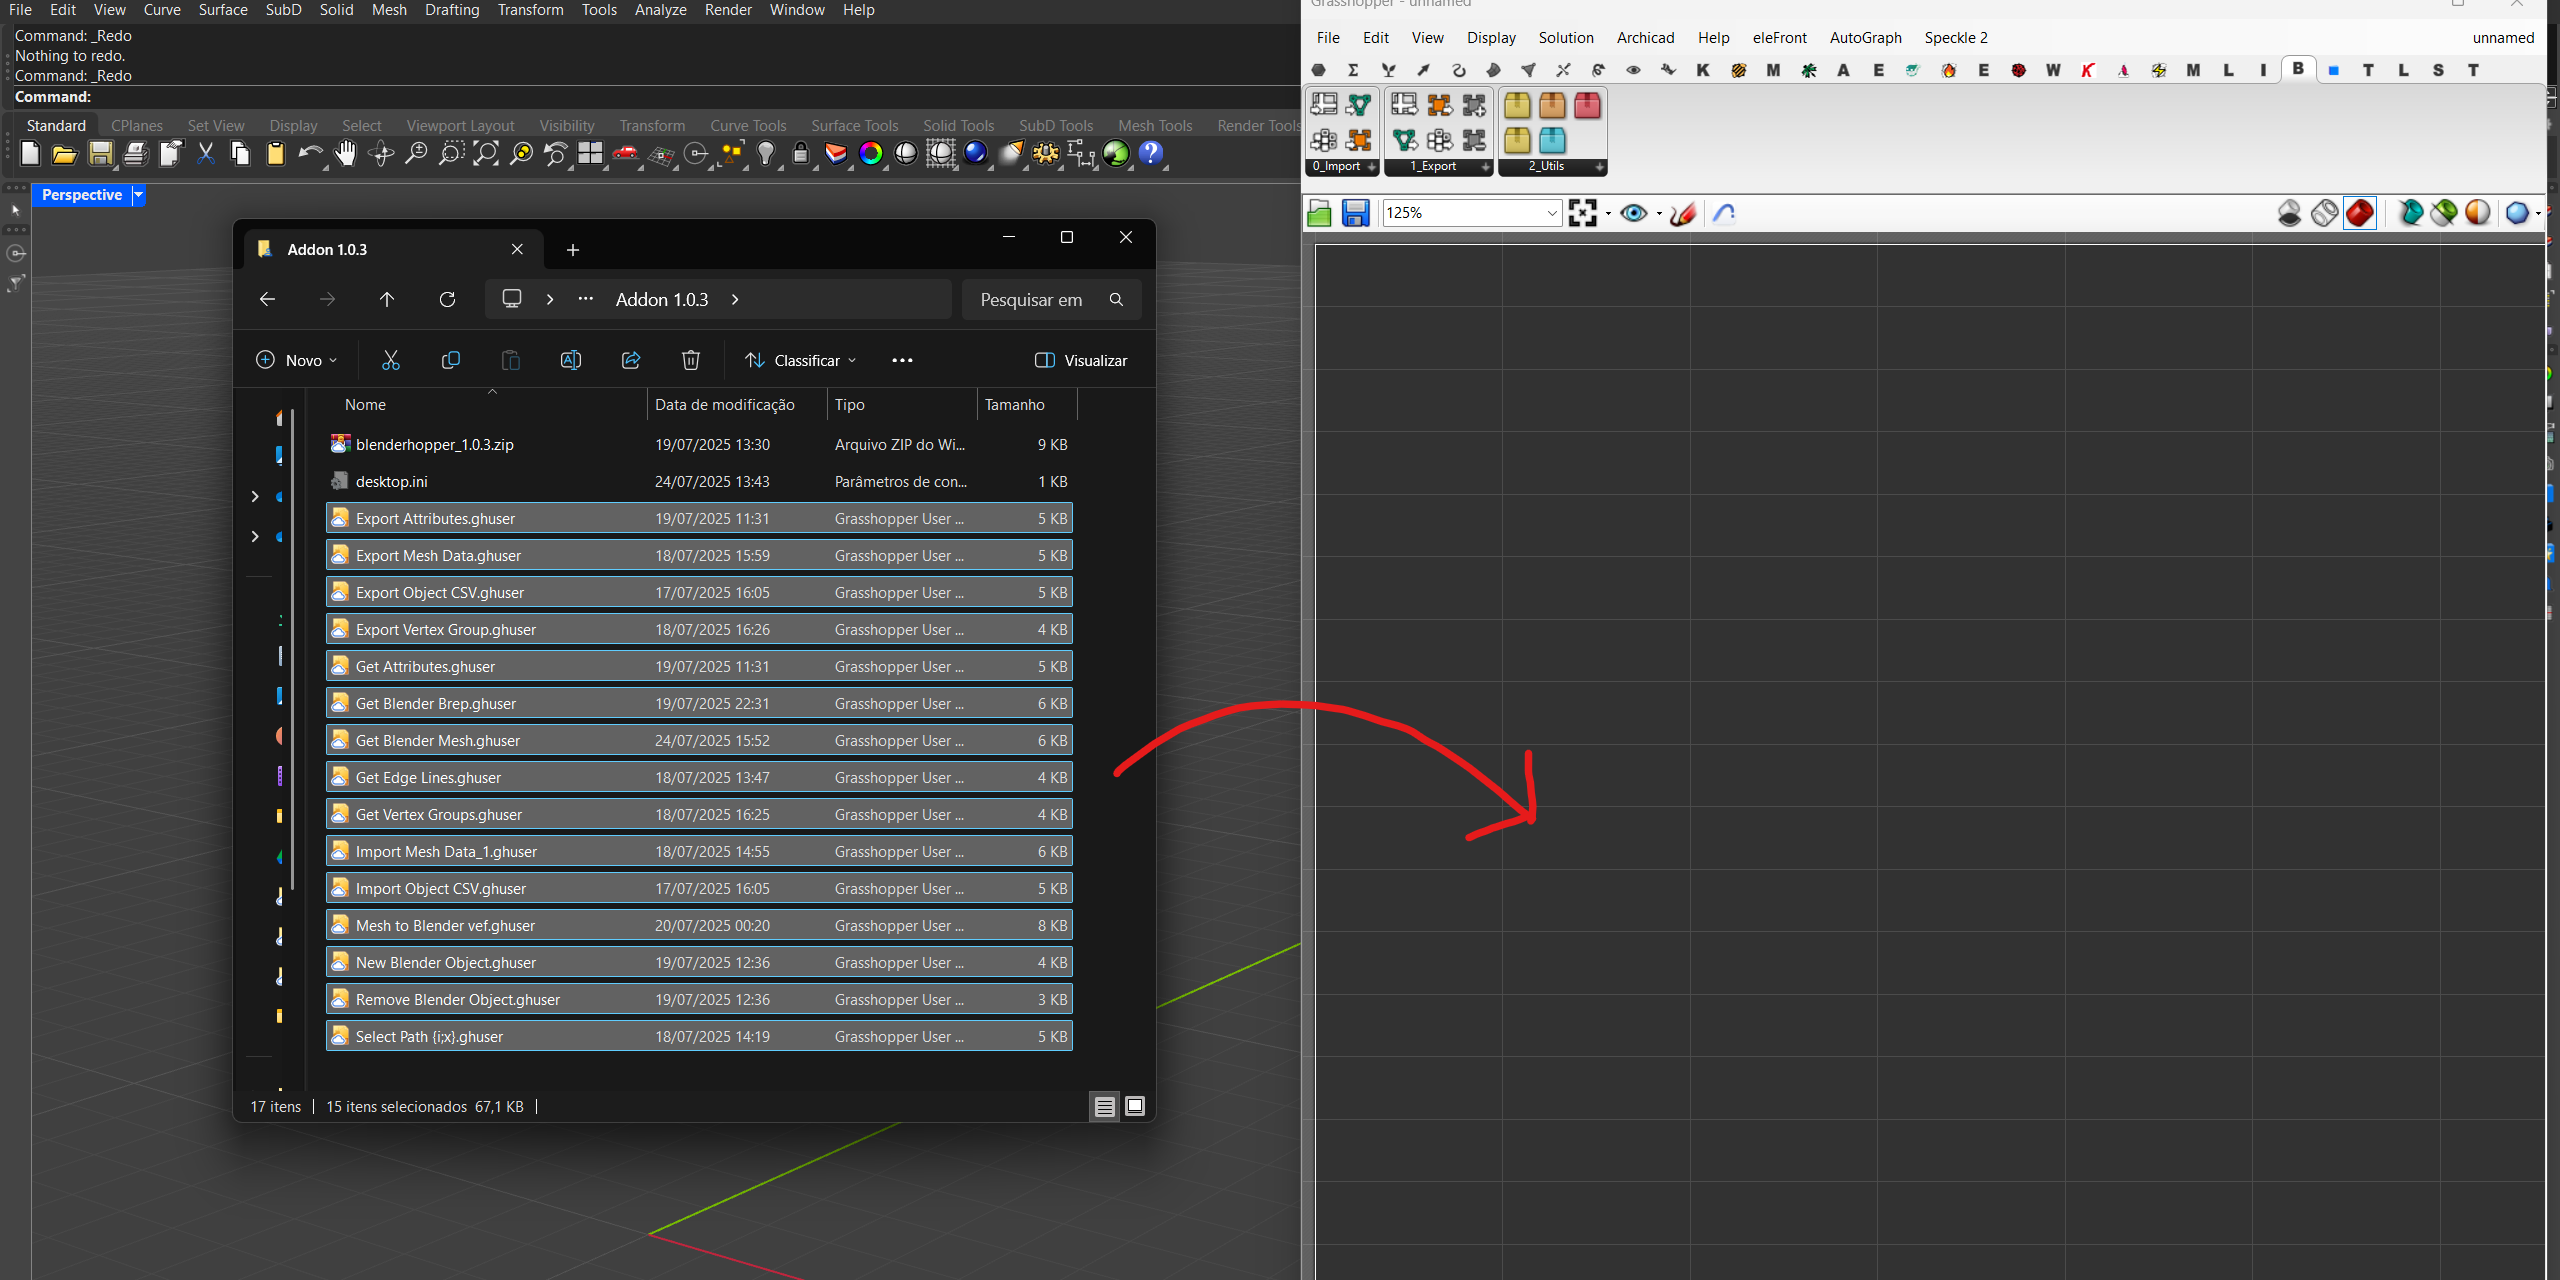The height and width of the screenshot is (1280, 2560).
Task: Expand the 1_Export panel plus button
Action: (x=1485, y=167)
